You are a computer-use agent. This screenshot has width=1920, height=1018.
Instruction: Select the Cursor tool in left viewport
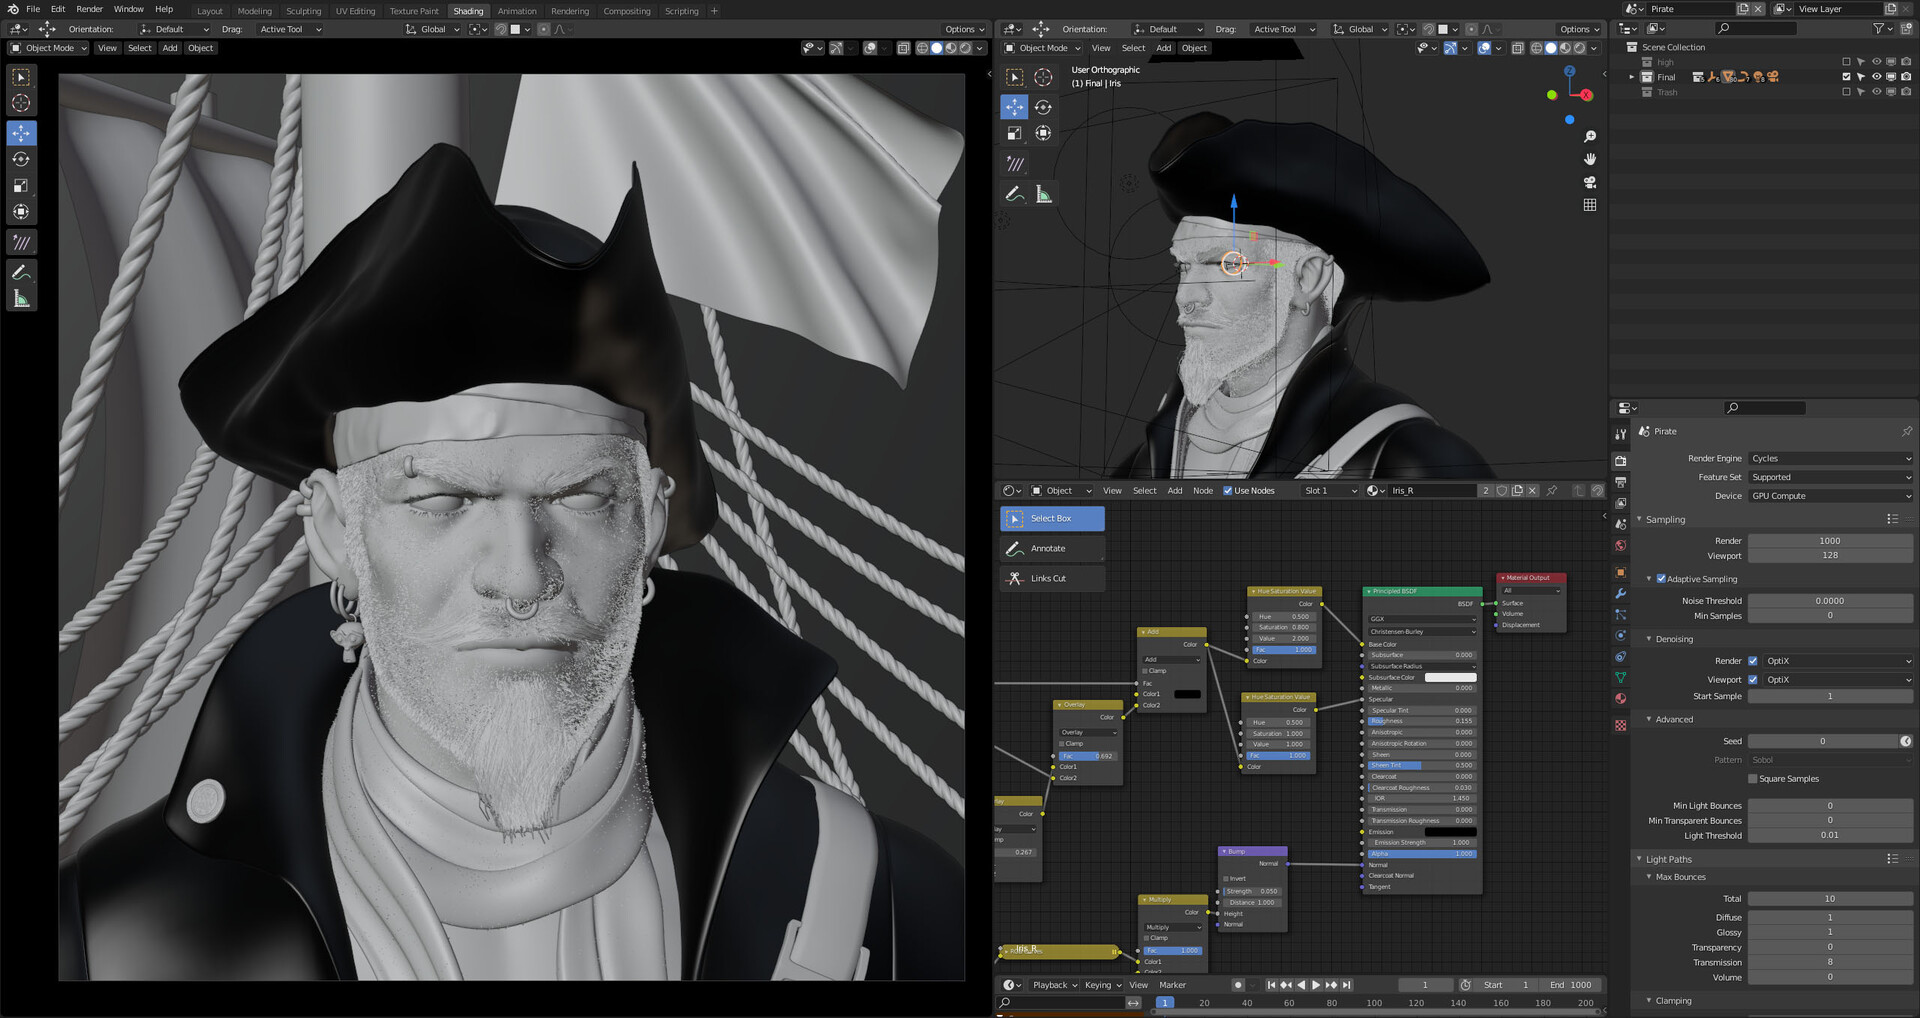tap(21, 103)
